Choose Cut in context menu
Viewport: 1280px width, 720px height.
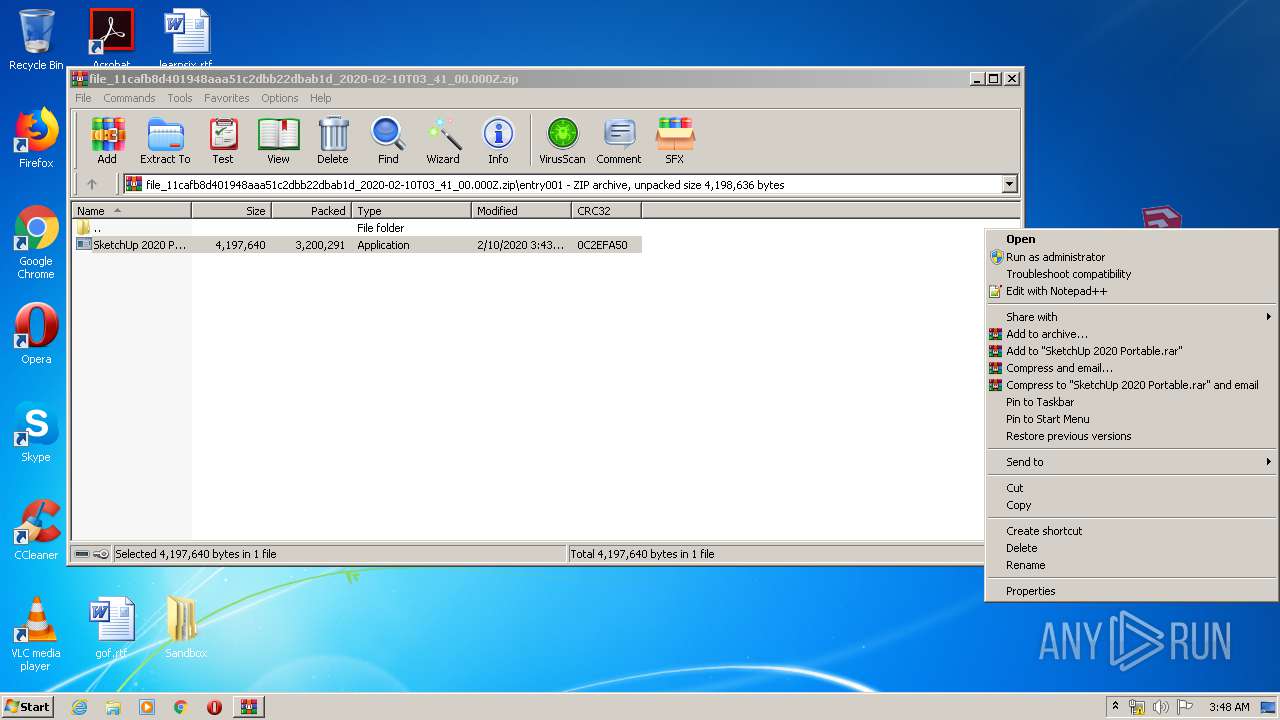pyautogui.click(x=1131, y=488)
